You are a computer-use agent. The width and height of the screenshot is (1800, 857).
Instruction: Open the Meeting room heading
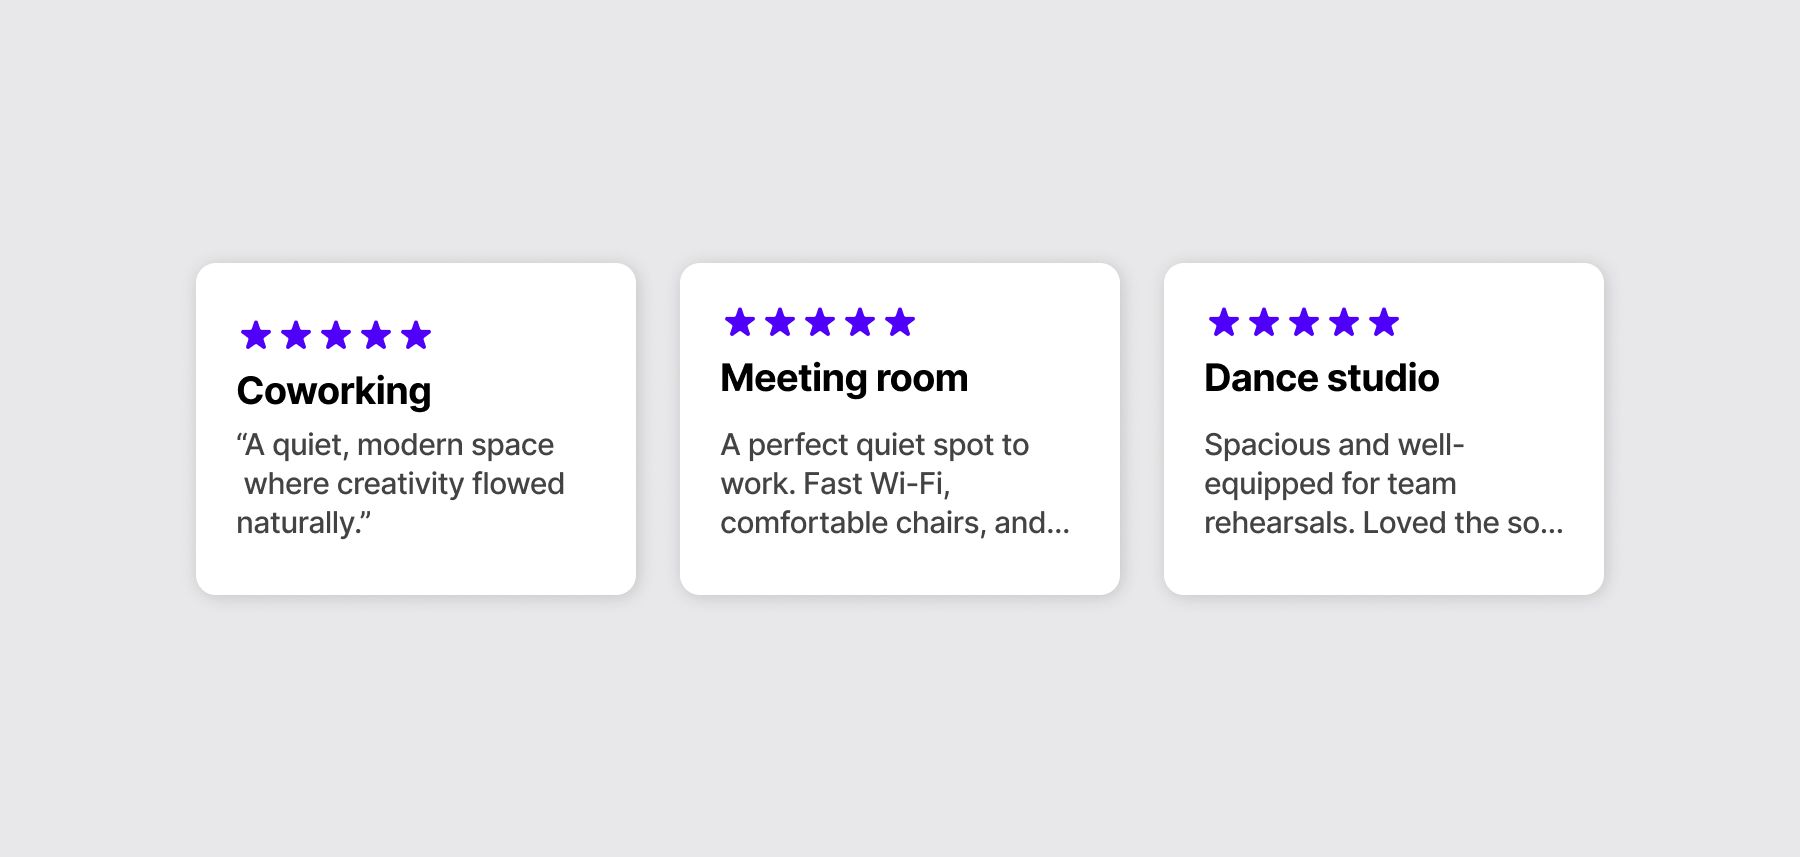pyautogui.click(x=844, y=378)
